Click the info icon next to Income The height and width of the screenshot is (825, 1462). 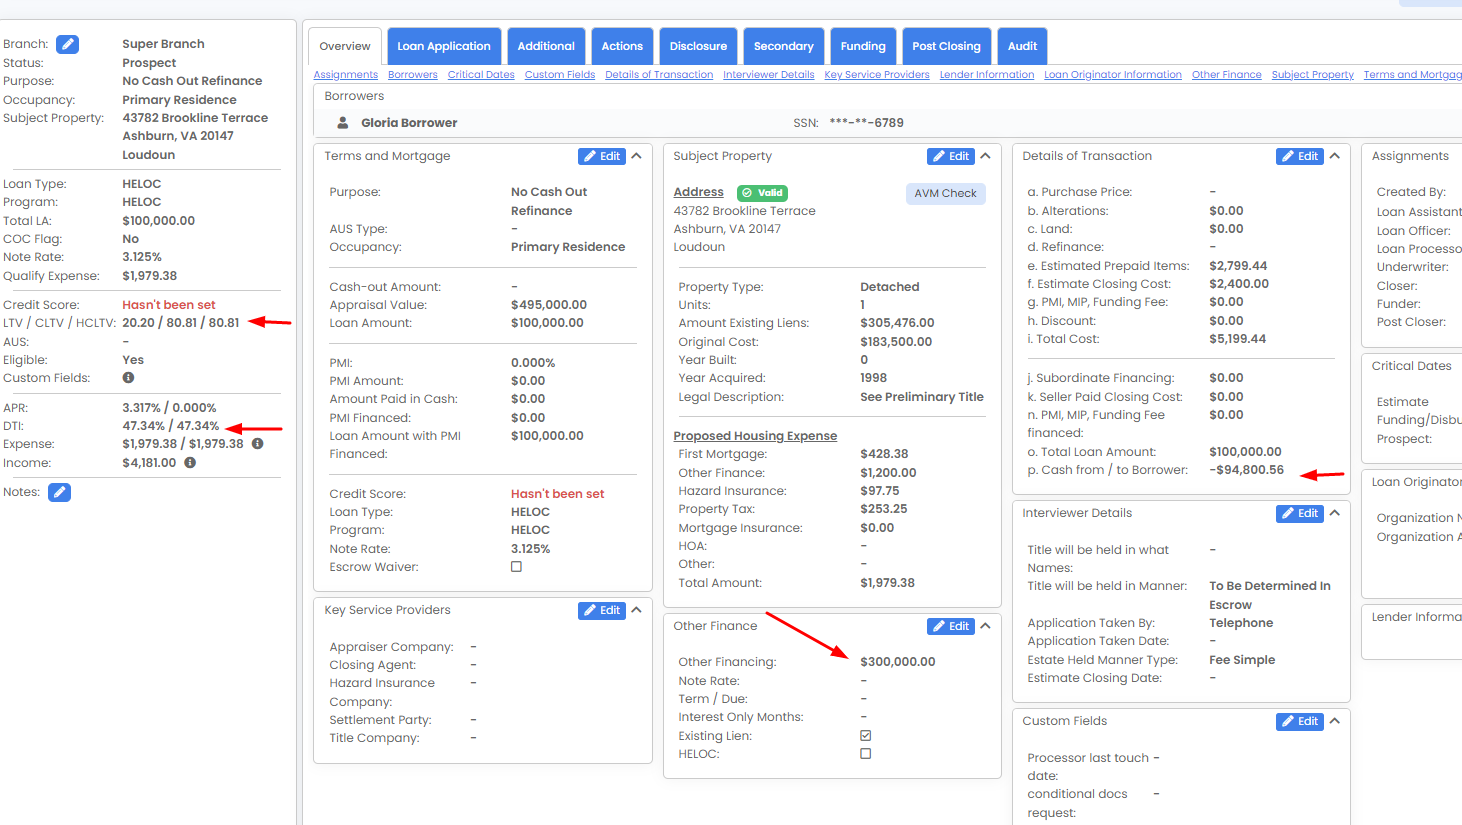point(190,463)
